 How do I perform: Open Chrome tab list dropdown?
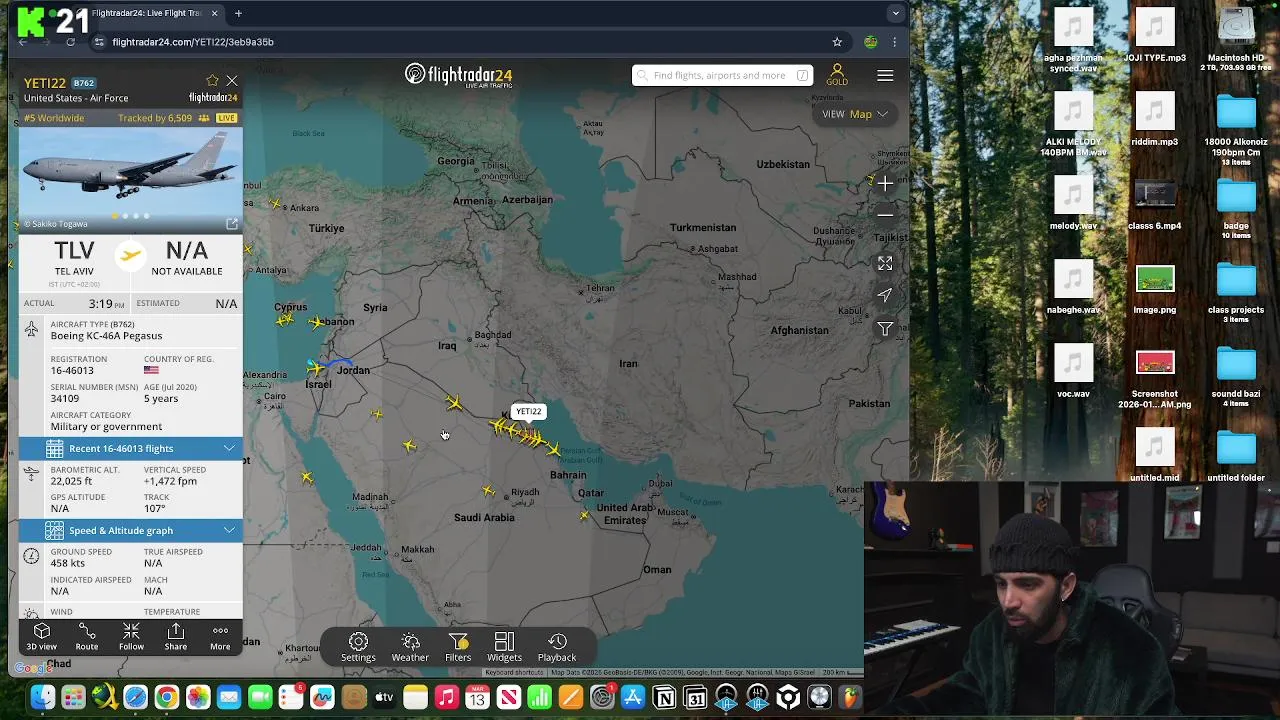coord(895,13)
